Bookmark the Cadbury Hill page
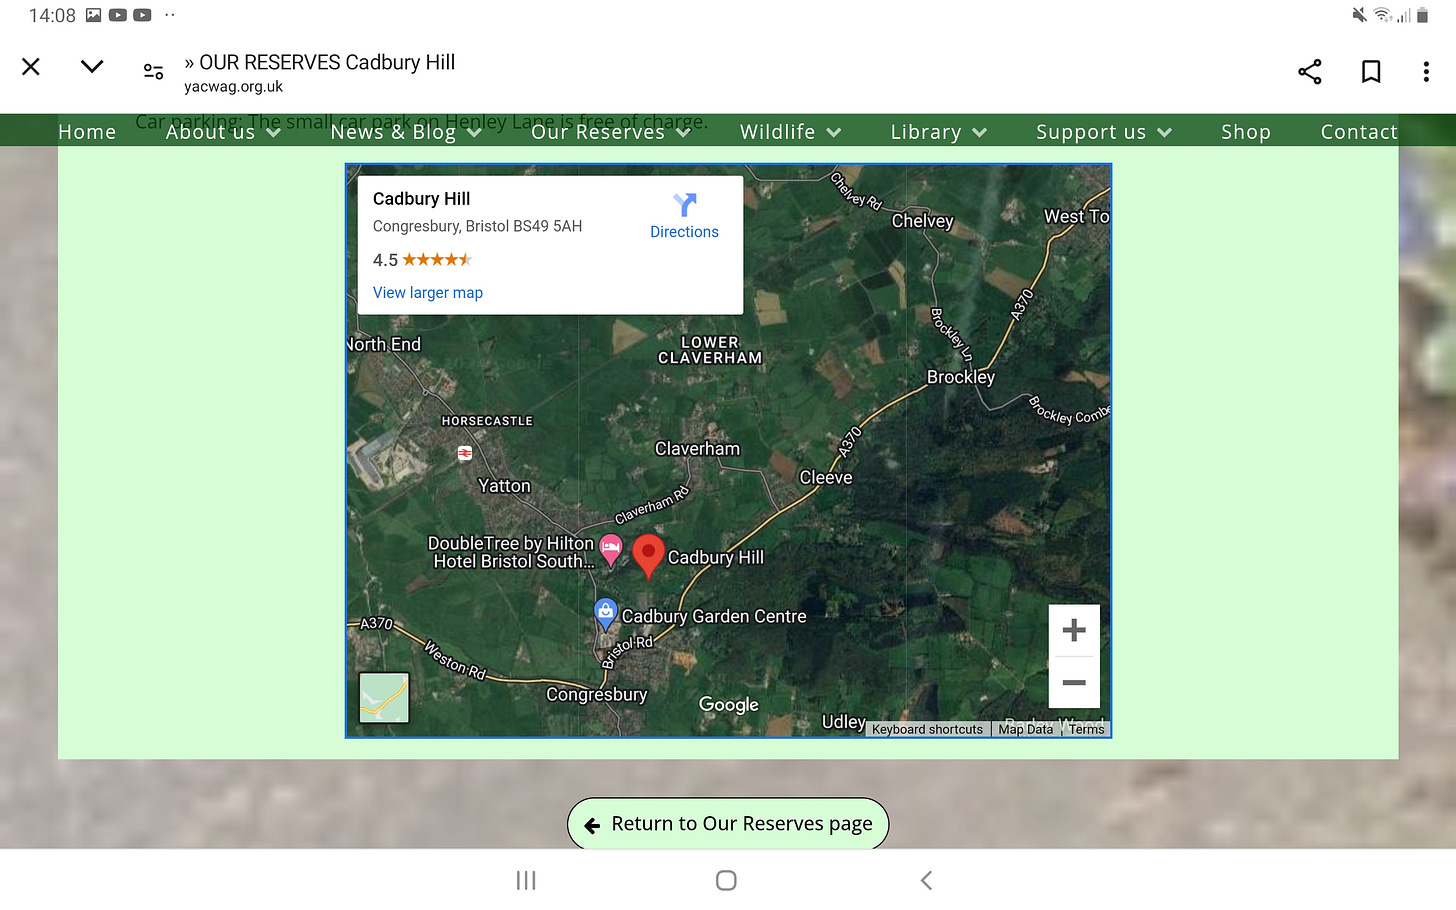This screenshot has height=910, width=1456. [x=1371, y=71]
